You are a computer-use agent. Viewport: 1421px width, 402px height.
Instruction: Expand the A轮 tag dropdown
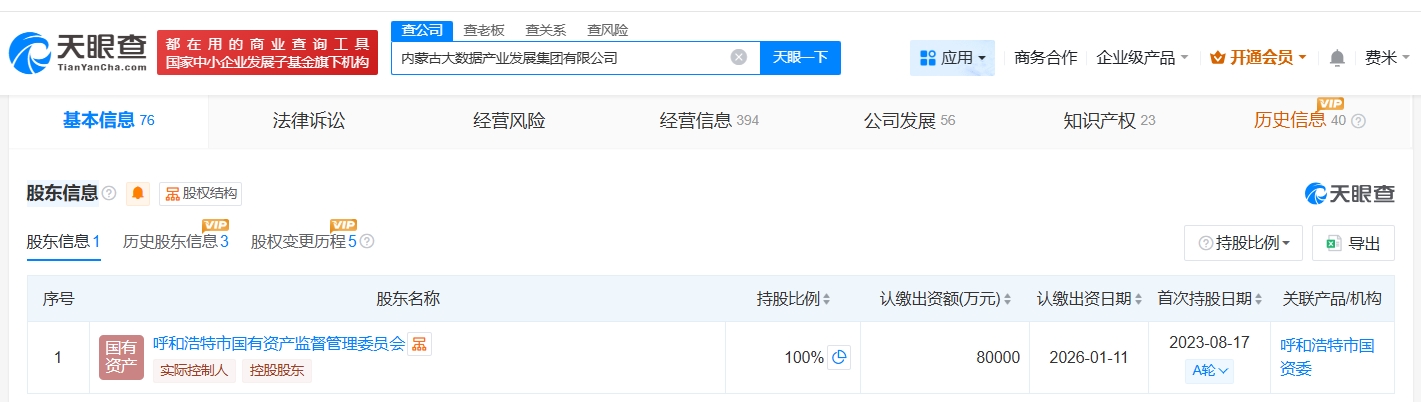coord(1210,371)
